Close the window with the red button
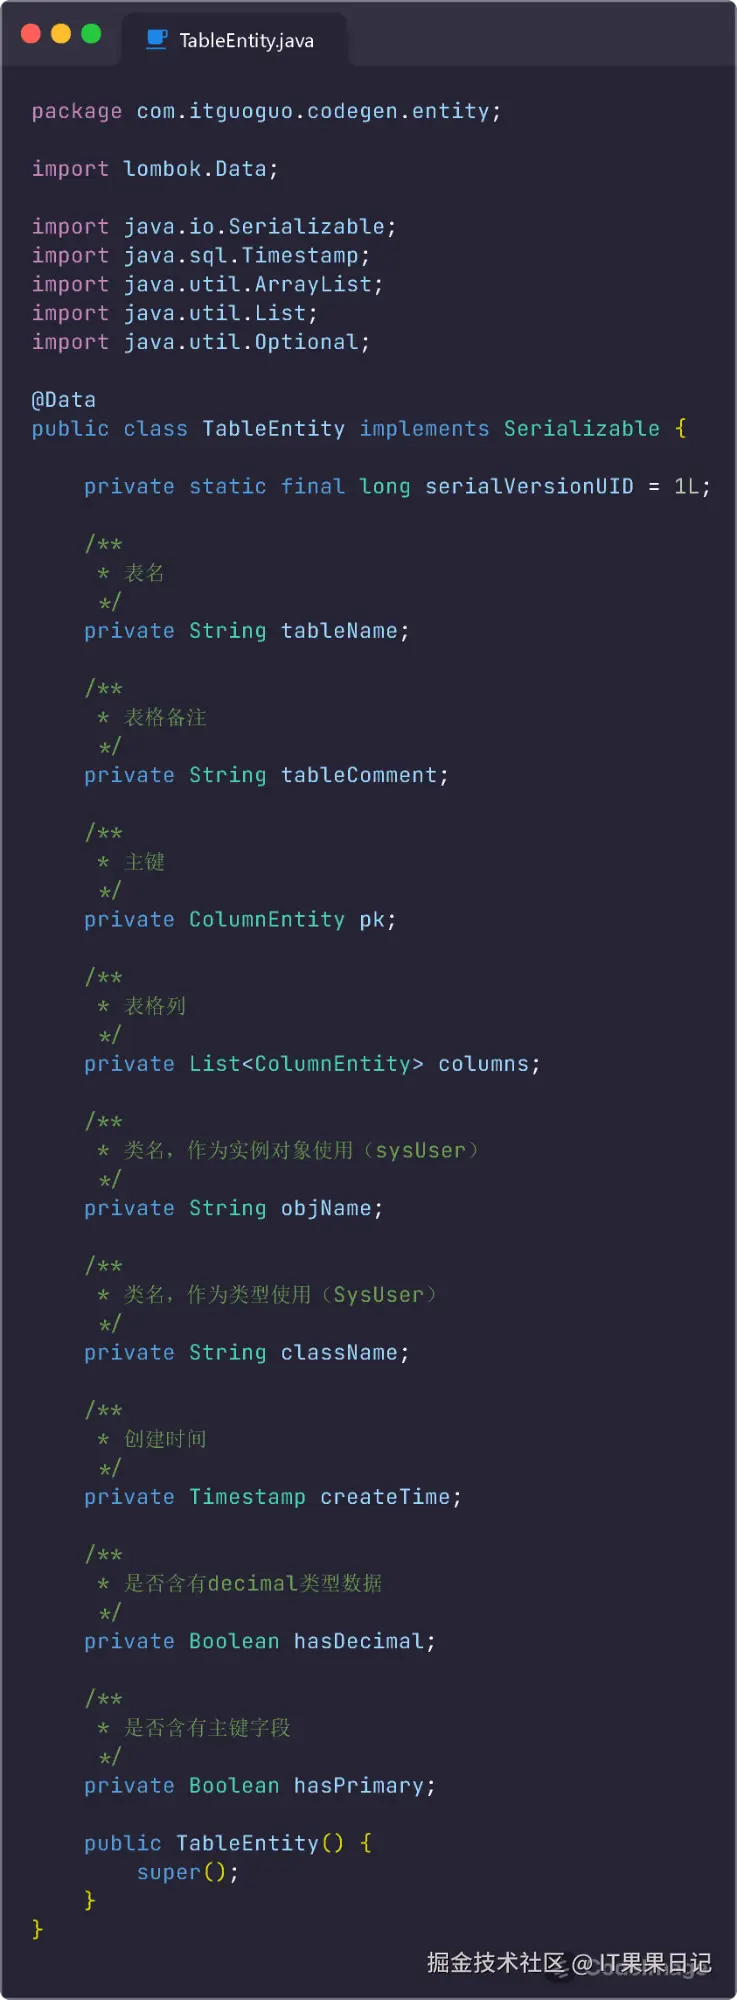This screenshot has height=2000, width=737. (x=31, y=34)
